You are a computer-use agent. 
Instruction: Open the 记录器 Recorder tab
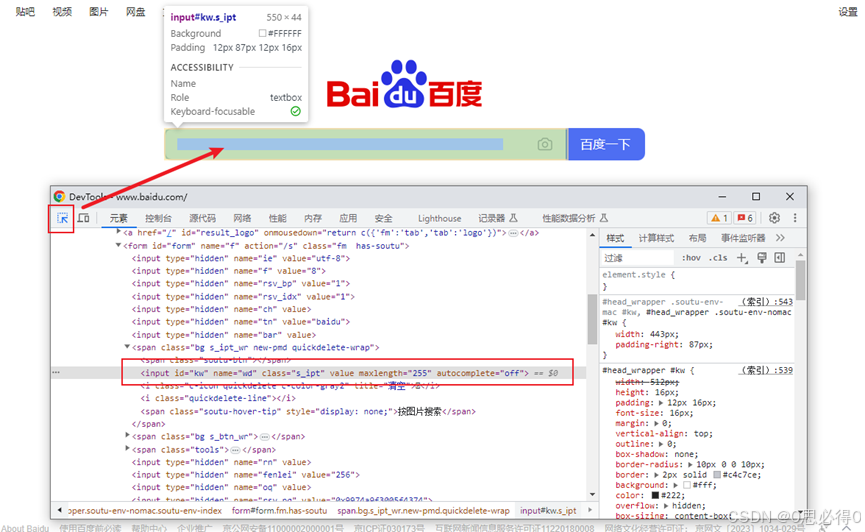click(x=498, y=218)
